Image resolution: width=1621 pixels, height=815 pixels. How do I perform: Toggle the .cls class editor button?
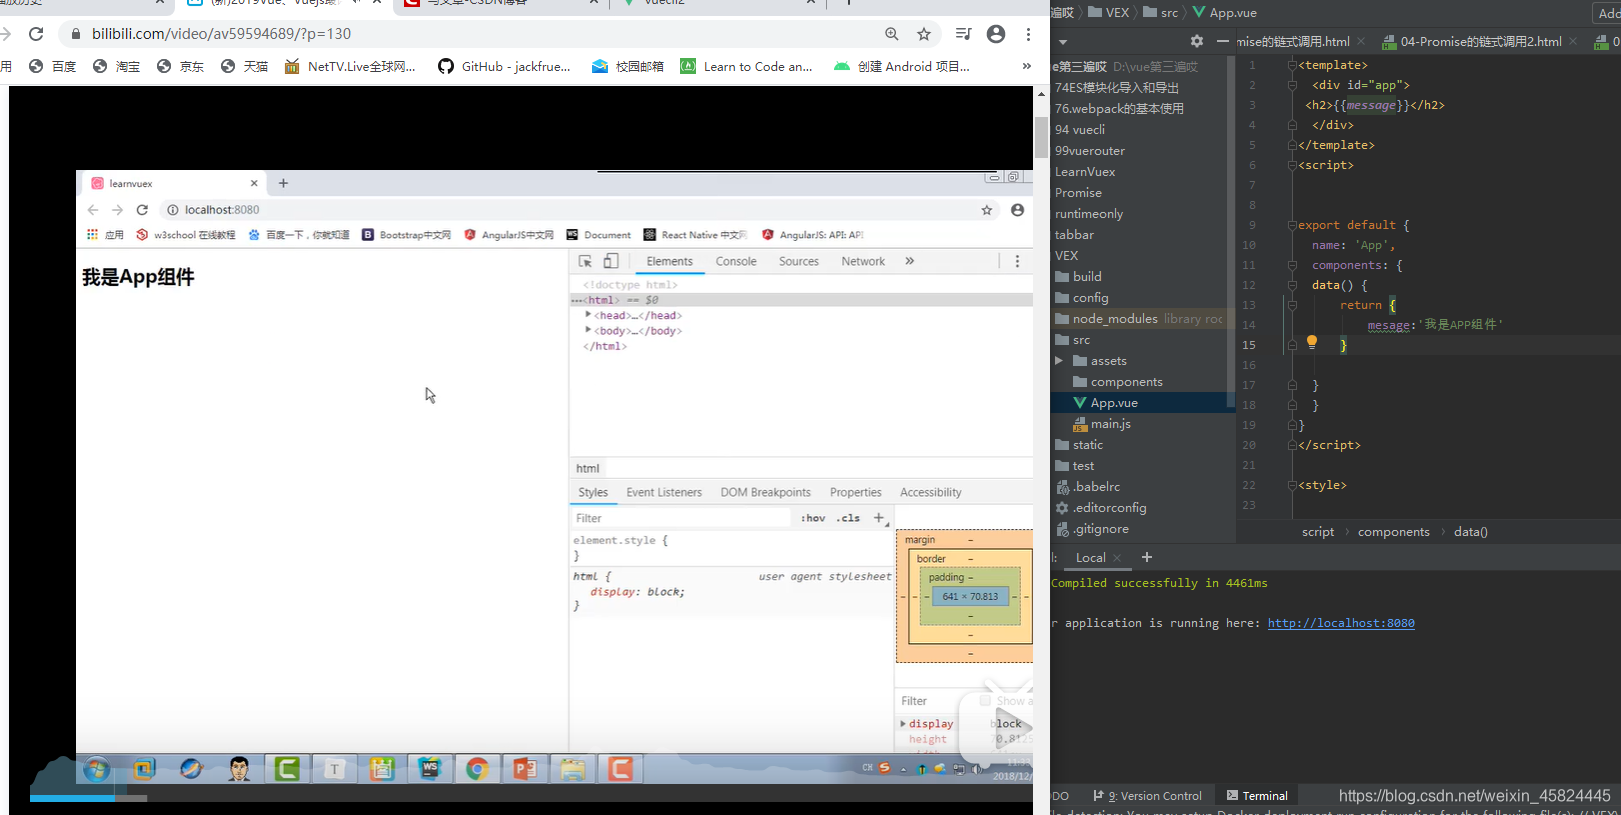(849, 518)
